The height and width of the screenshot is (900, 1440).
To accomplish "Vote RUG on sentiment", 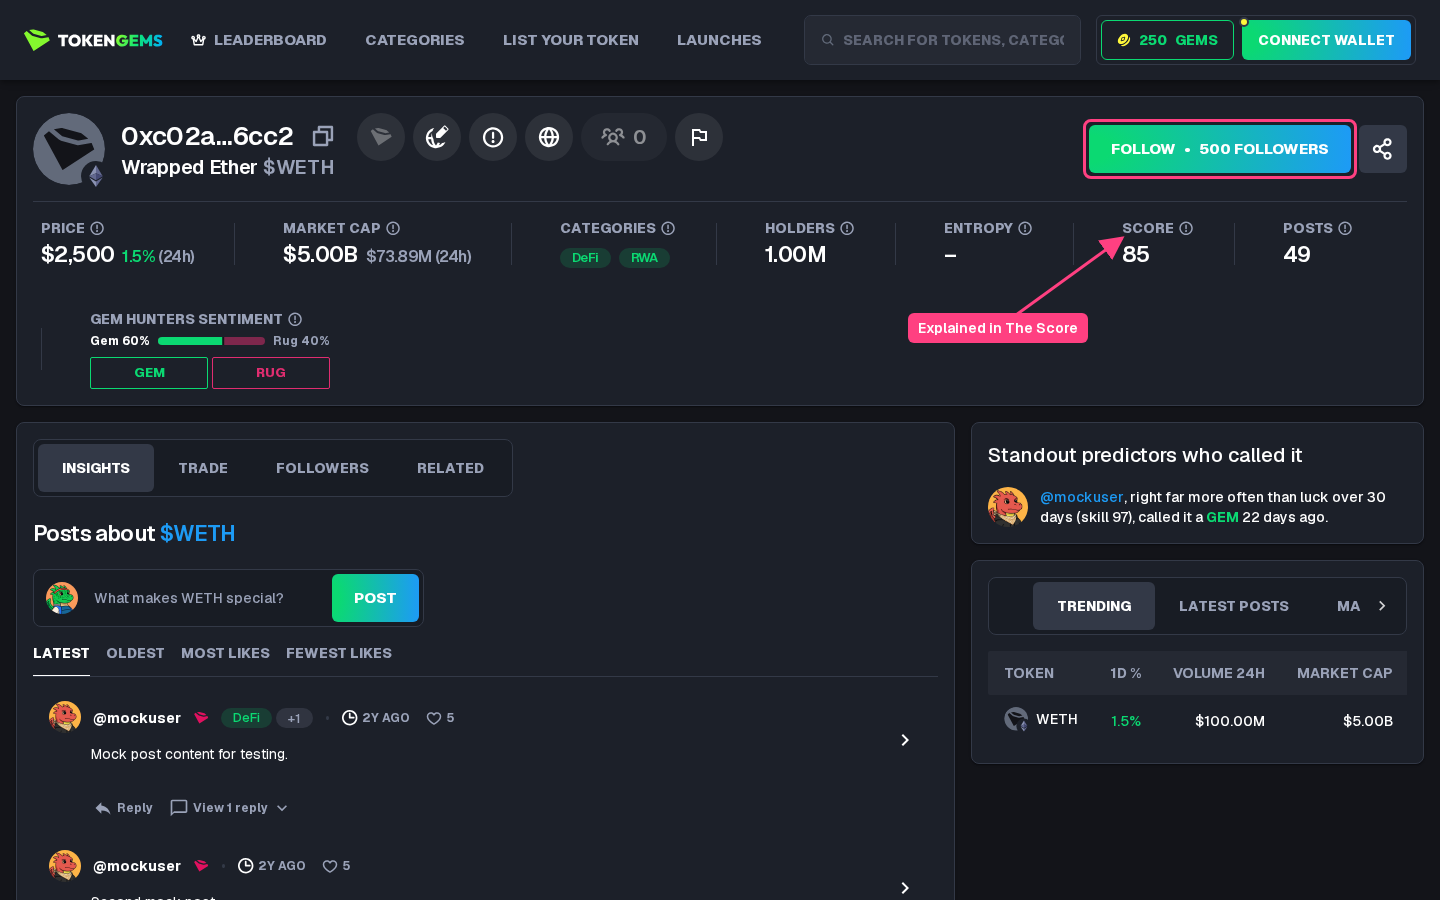I will [271, 373].
